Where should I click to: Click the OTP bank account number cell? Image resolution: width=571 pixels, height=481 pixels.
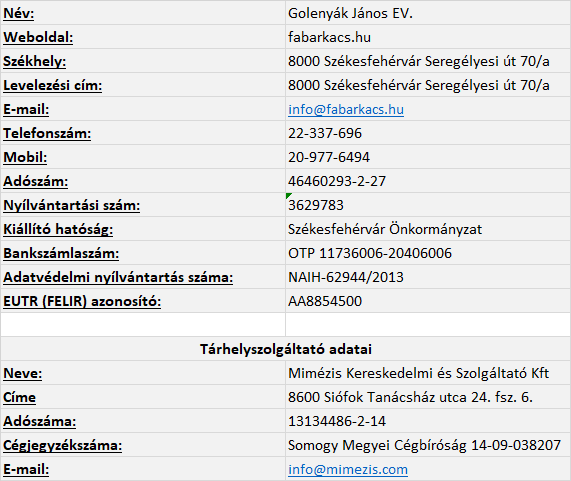click(x=428, y=253)
